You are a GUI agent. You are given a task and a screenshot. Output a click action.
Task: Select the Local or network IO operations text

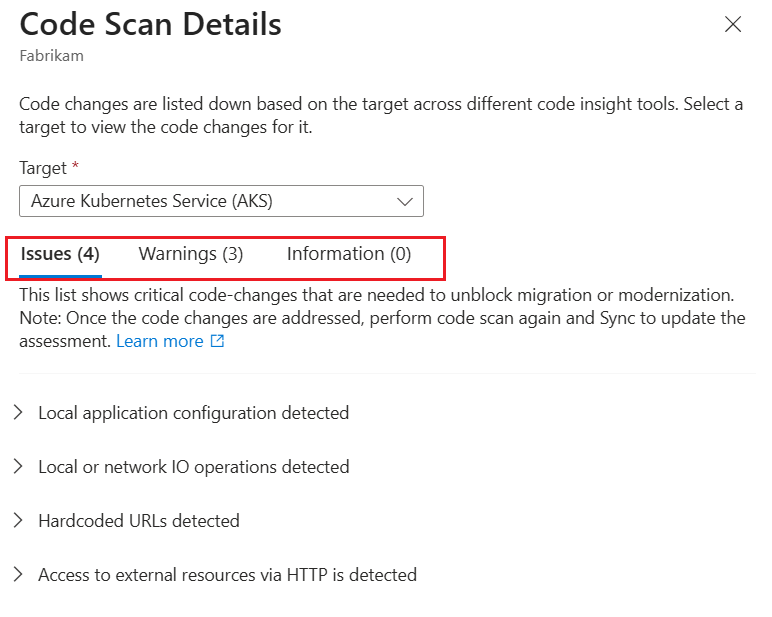(x=194, y=467)
